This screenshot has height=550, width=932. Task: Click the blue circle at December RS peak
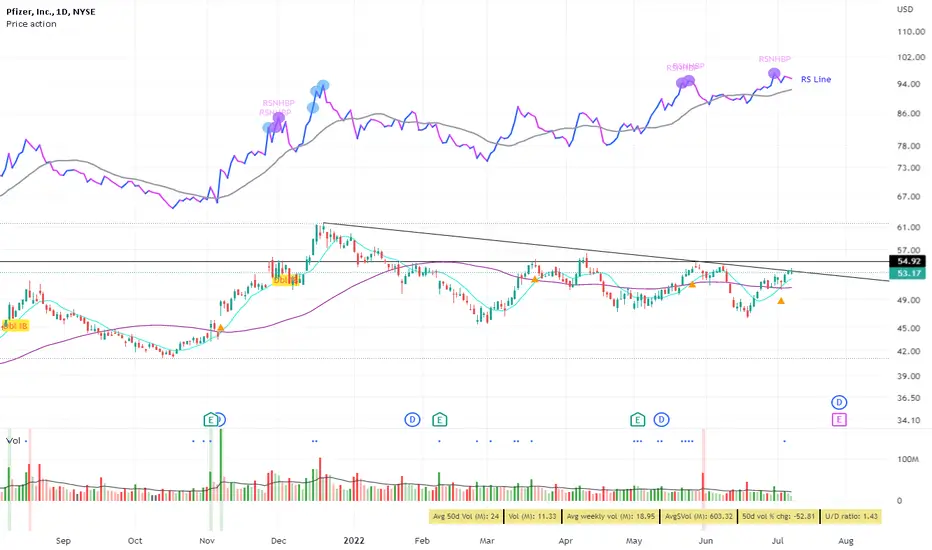click(323, 86)
